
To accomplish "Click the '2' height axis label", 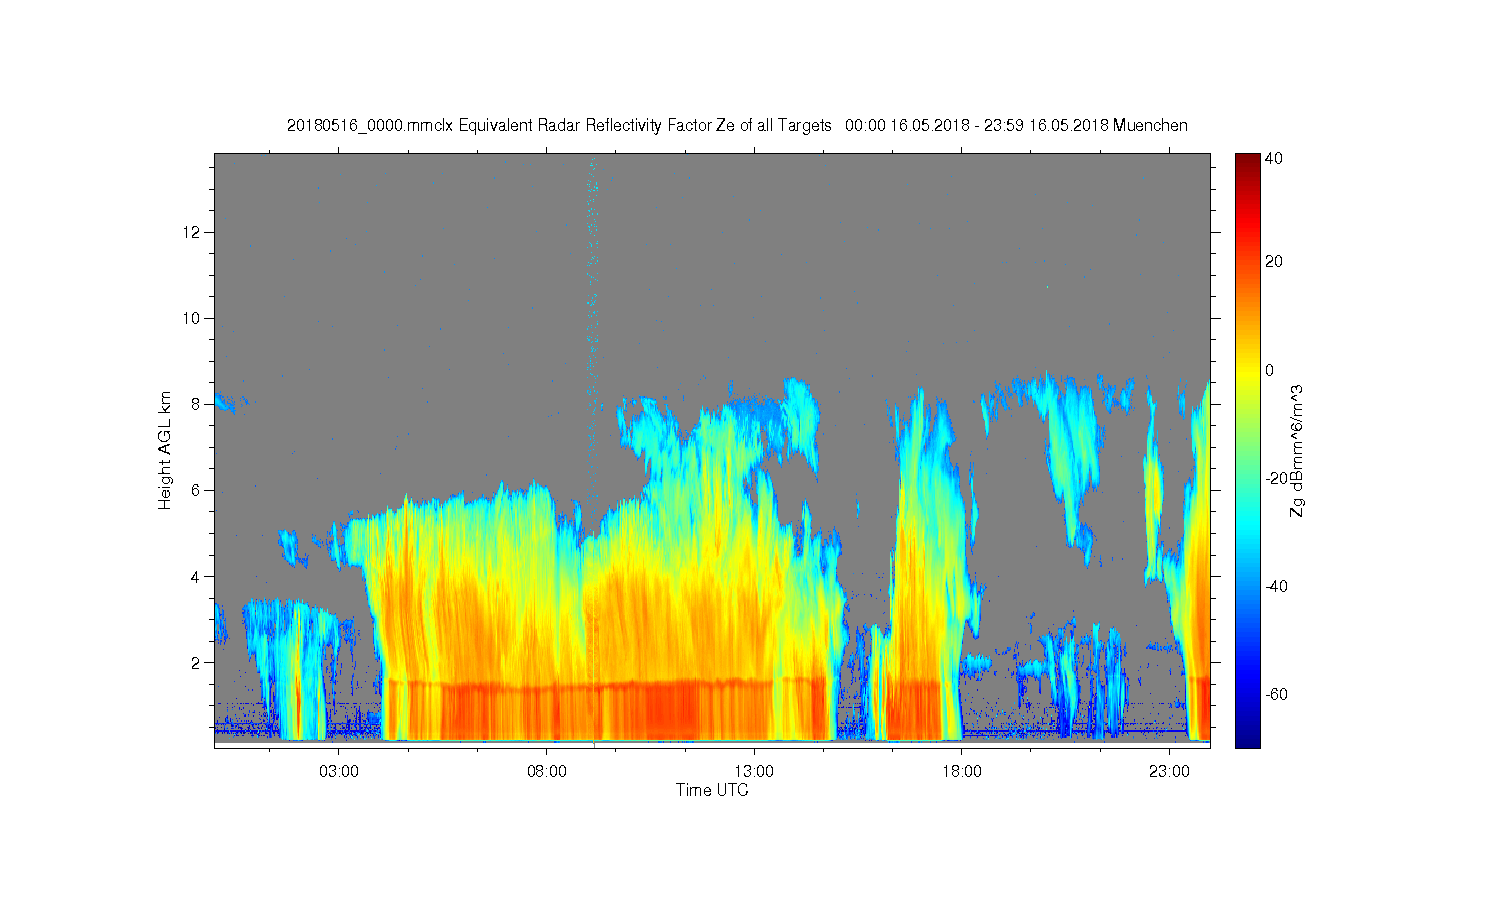I will [x=196, y=662].
